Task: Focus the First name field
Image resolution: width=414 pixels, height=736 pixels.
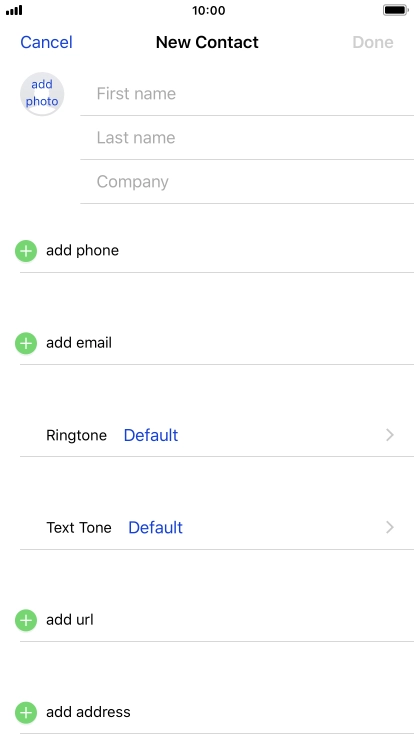Action: pyautogui.click(x=247, y=93)
